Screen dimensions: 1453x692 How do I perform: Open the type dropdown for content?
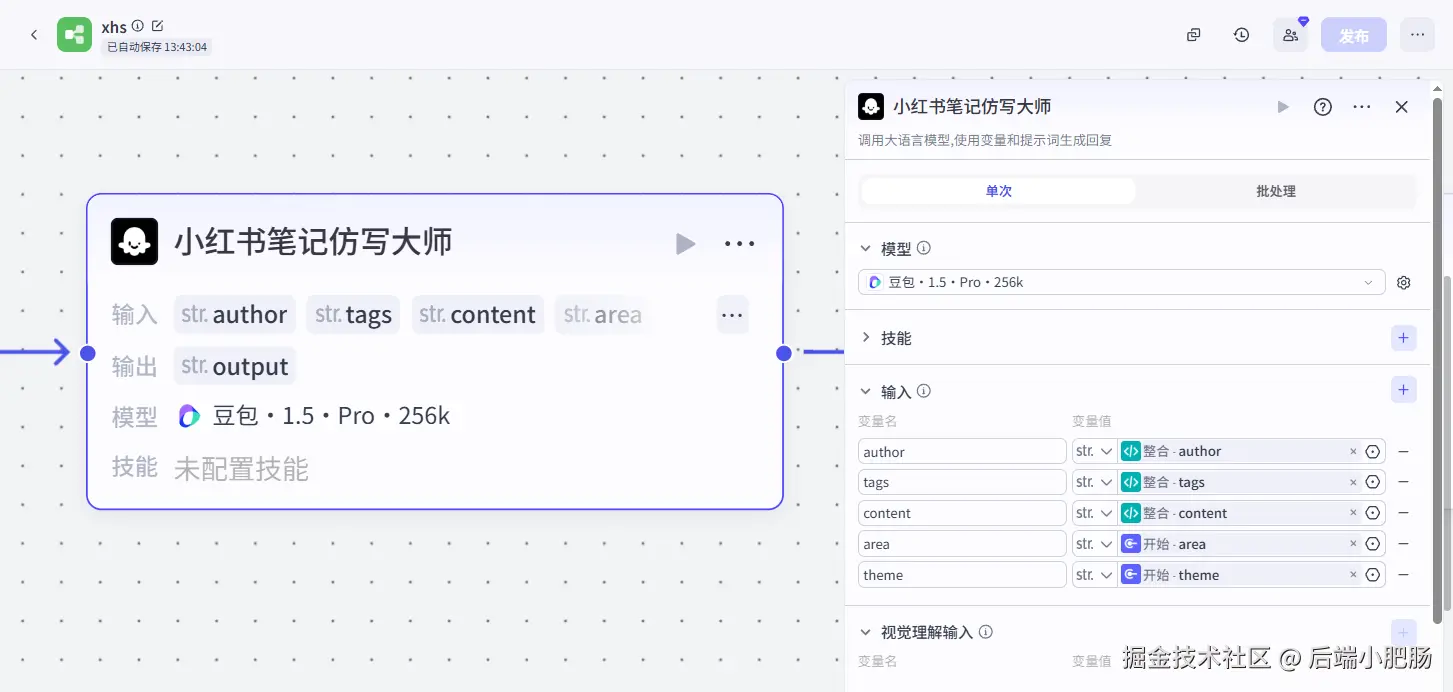pyautogui.click(x=1095, y=513)
